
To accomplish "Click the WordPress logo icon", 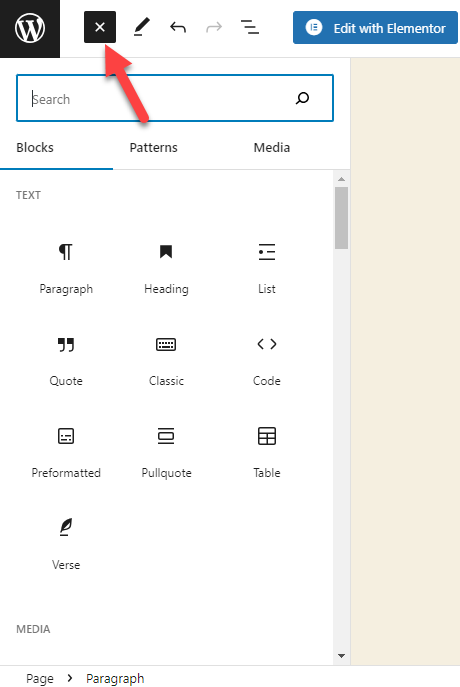I will 30,28.
